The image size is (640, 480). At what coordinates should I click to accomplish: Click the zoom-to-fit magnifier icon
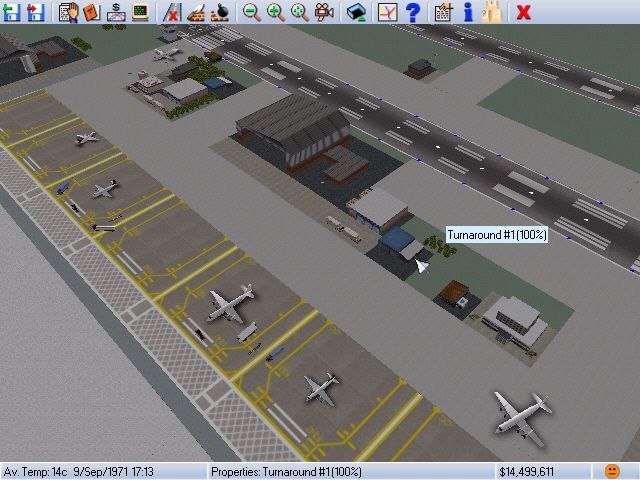(x=300, y=12)
